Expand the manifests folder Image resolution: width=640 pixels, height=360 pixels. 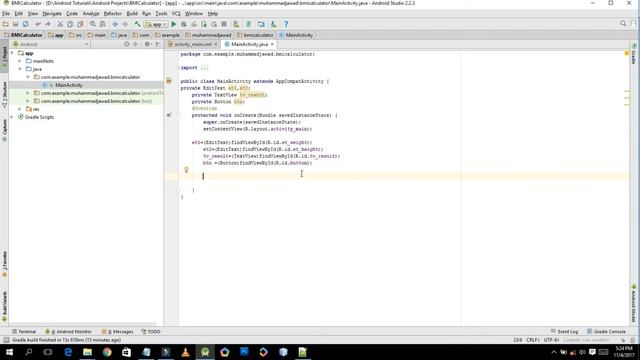click(x=20, y=61)
